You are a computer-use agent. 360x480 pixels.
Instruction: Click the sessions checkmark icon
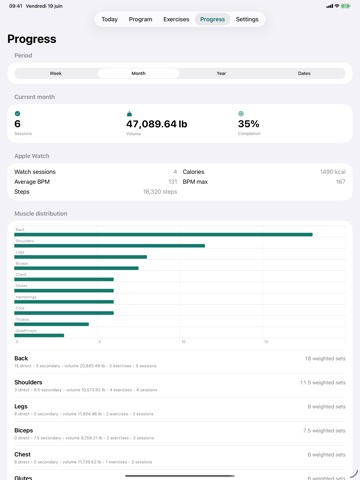coord(17,114)
